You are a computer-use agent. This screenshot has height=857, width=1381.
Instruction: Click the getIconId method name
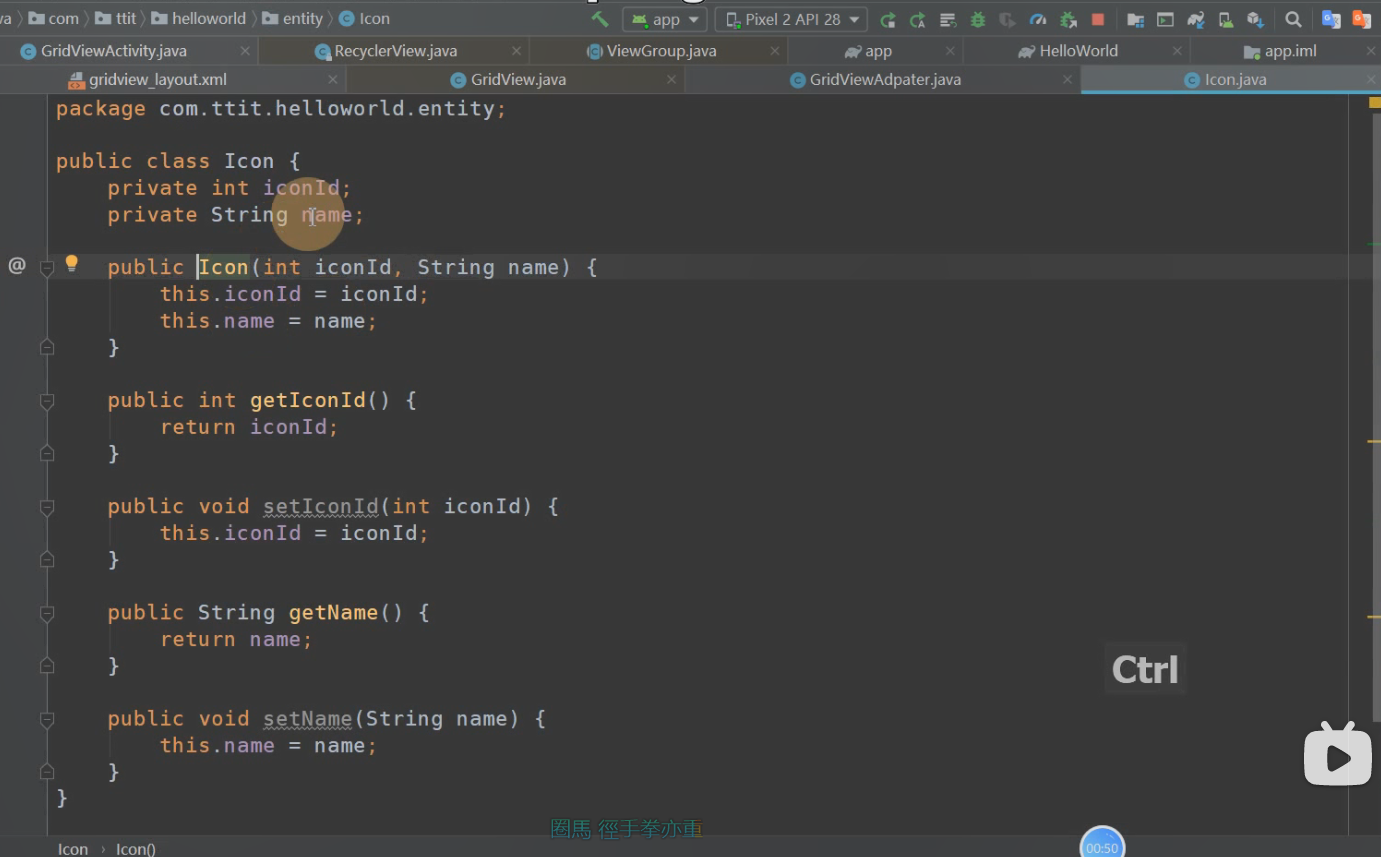[308, 400]
